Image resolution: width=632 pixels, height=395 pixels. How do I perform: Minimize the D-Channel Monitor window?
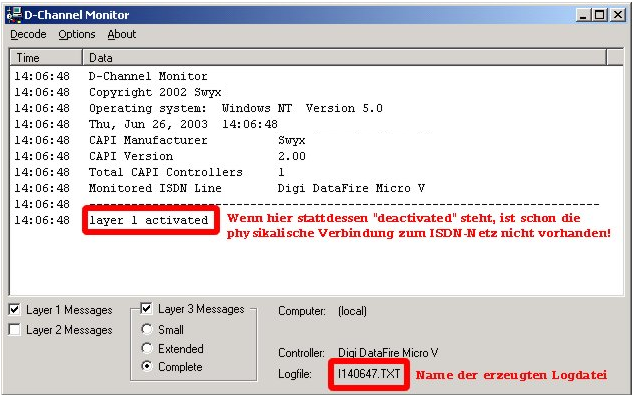point(583,15)
